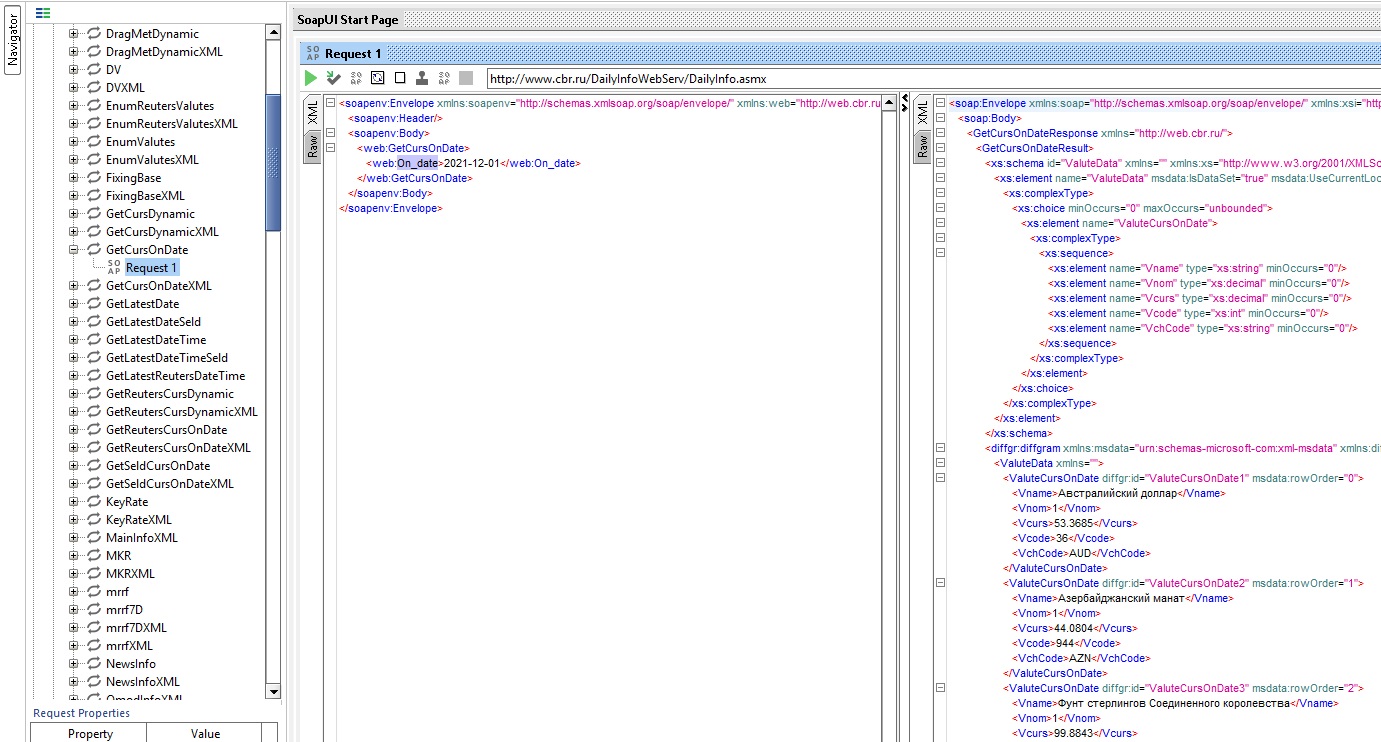
Task: Switch to the request Raw tab
Action: click(x=312, y=148)
